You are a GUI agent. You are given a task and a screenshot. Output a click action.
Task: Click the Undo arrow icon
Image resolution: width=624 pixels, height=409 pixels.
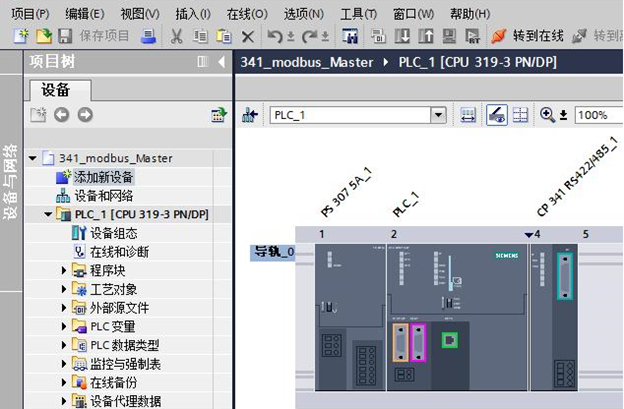point(274,36)
